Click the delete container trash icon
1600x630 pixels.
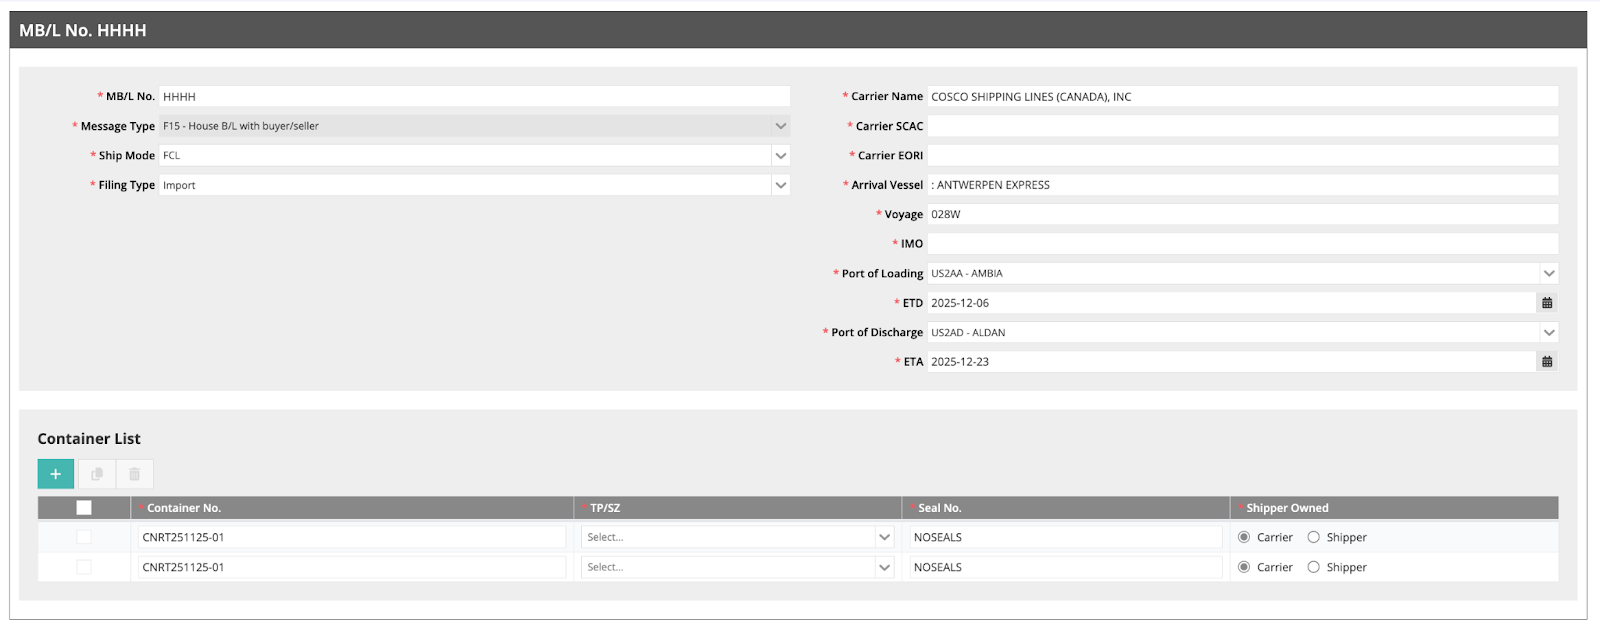135,474
